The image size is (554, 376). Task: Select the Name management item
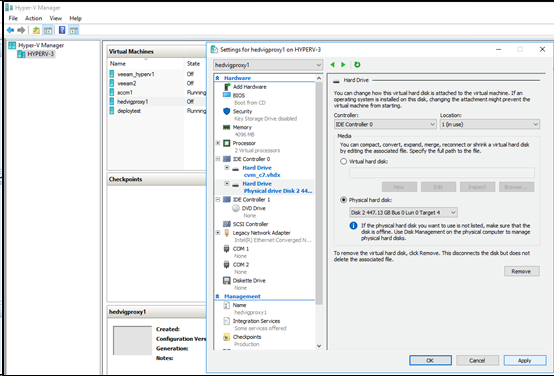pos(239,305)
